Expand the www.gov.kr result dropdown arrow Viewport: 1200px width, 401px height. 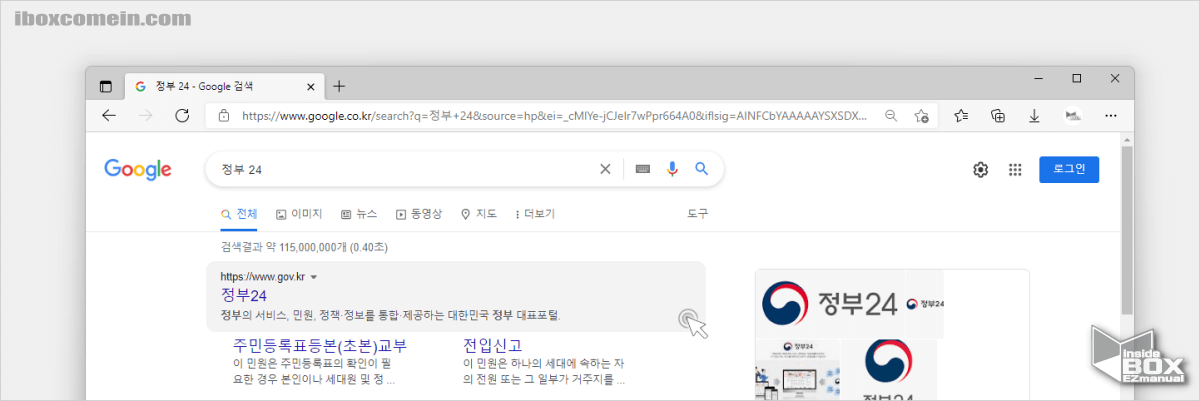tap(314, 276)
